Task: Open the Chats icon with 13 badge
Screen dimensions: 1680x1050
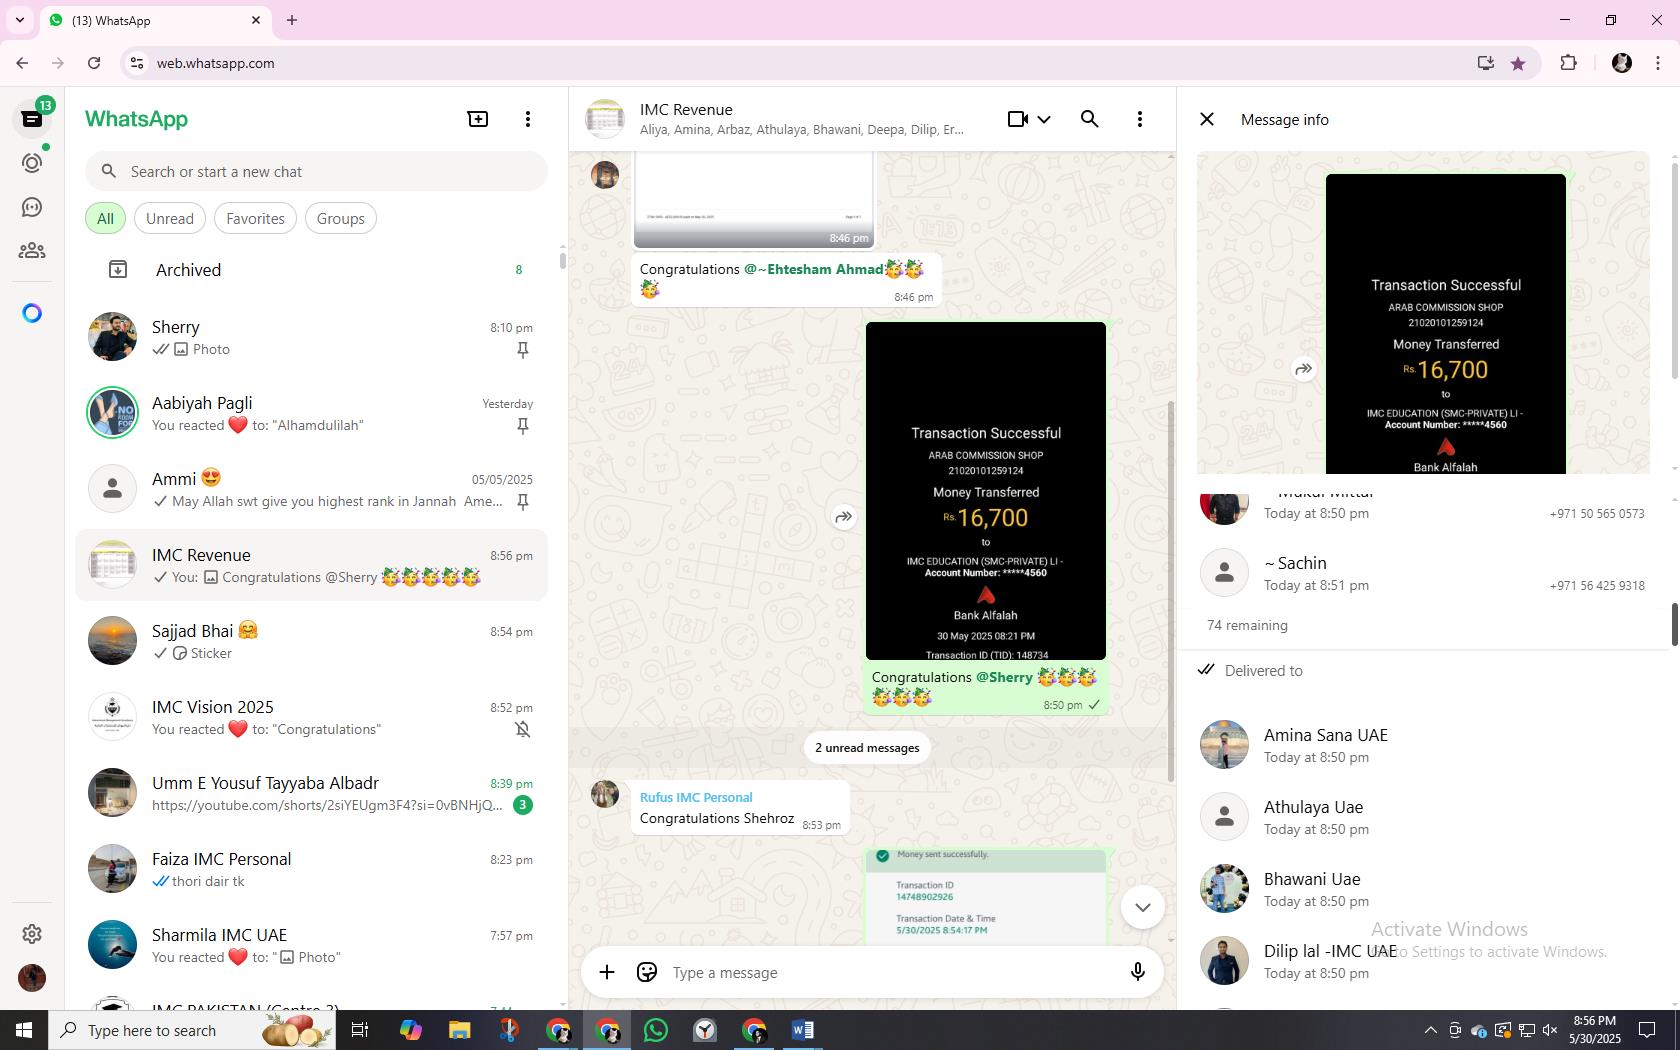Action: 32,118
